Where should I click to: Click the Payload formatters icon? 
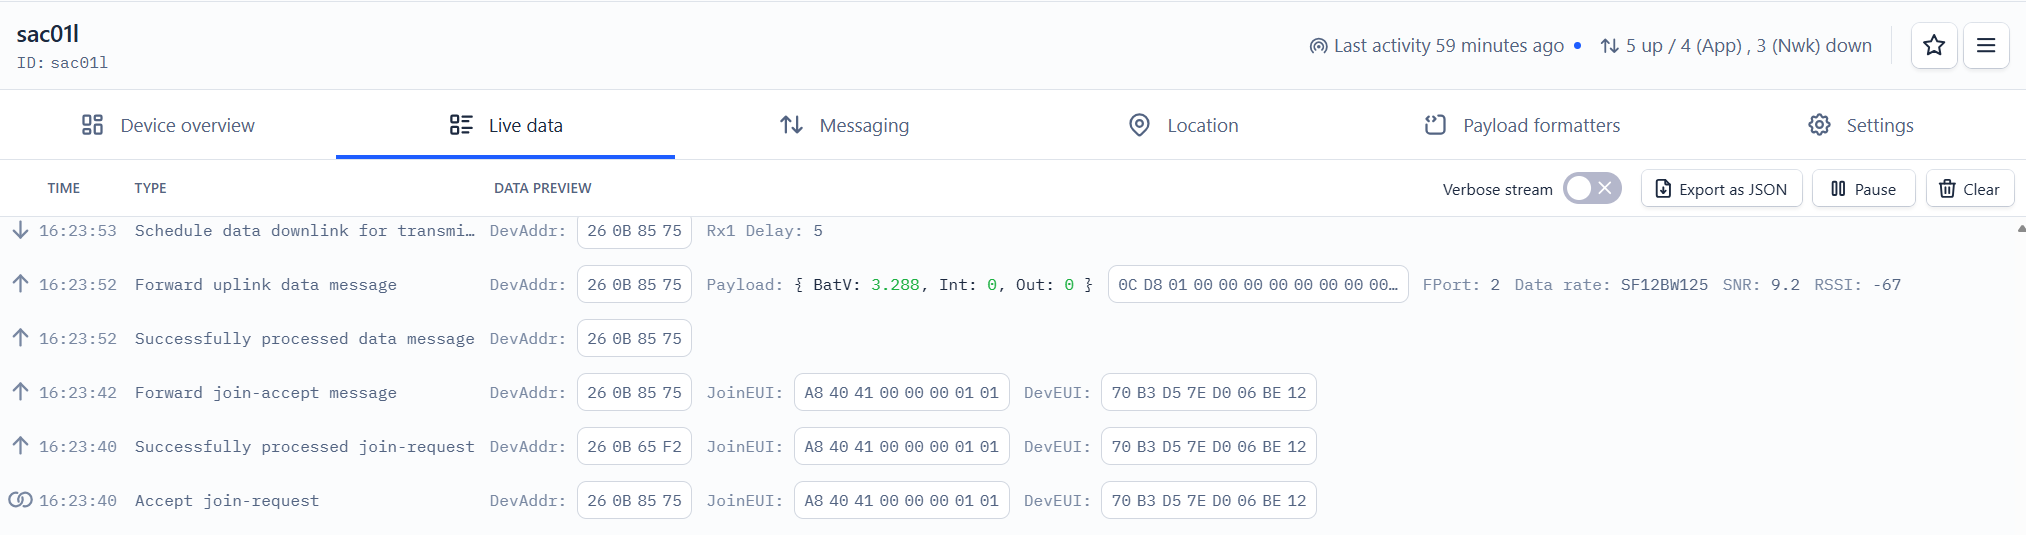1435,125
